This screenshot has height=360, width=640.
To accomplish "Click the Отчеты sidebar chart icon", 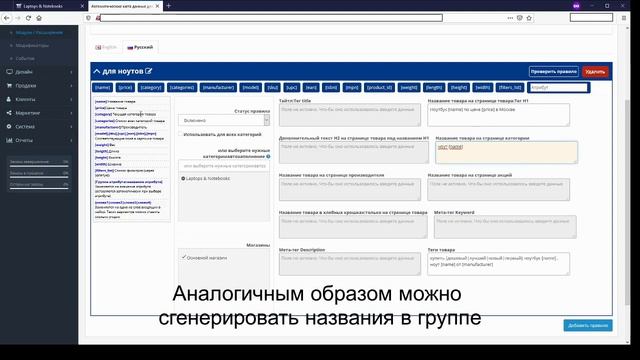I will coord(9,140).
